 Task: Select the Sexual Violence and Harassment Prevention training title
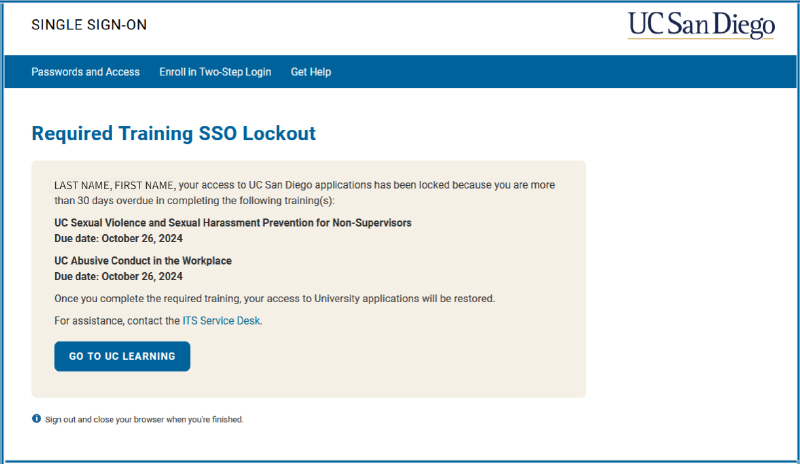(x=233, y=223)
